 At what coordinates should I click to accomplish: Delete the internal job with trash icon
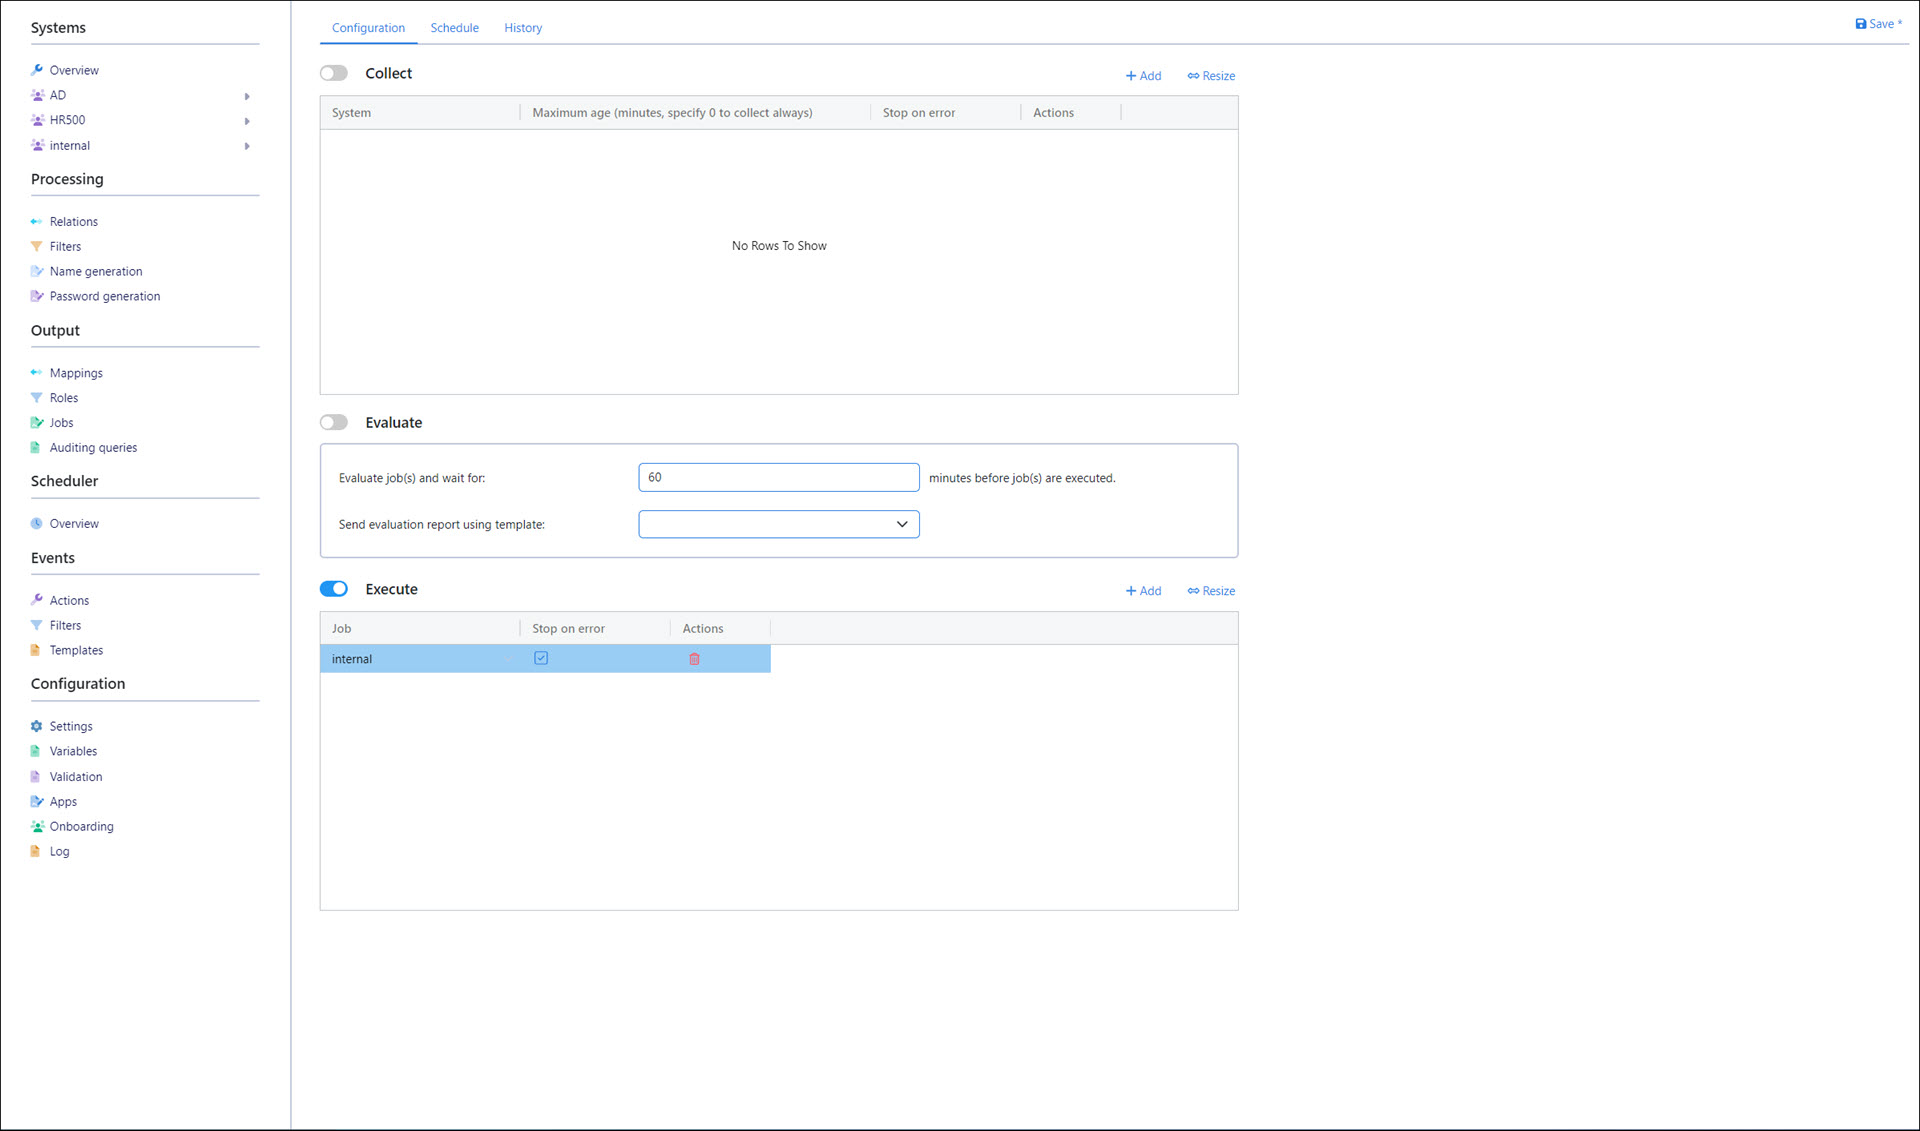point(694,659)
